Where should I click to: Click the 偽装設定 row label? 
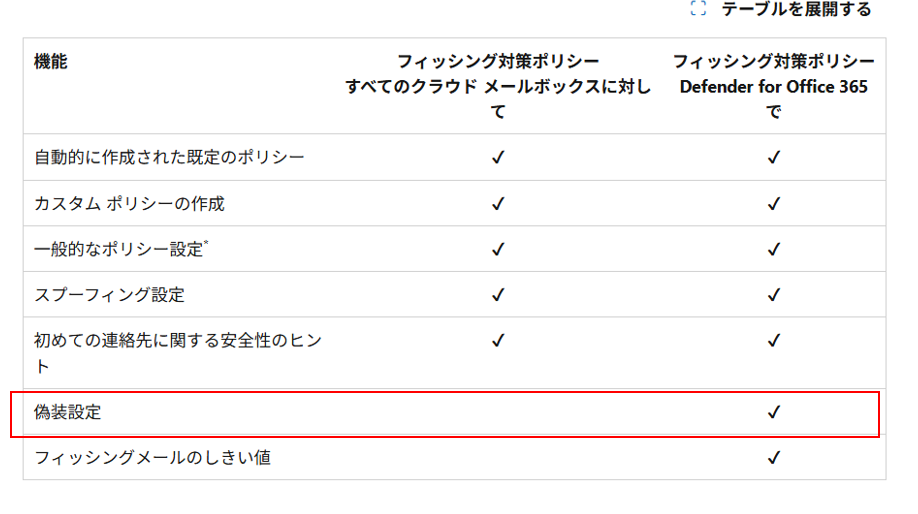[x=68, y=412]
